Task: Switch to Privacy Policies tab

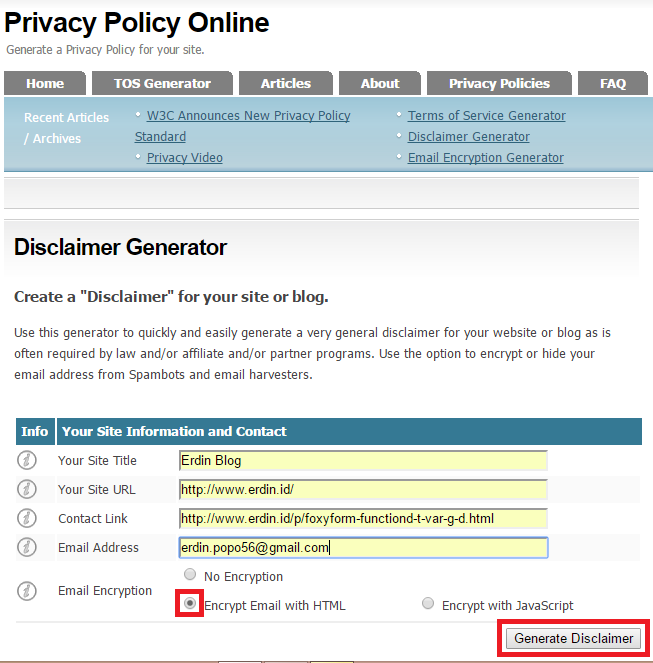Action: [499, 83]
